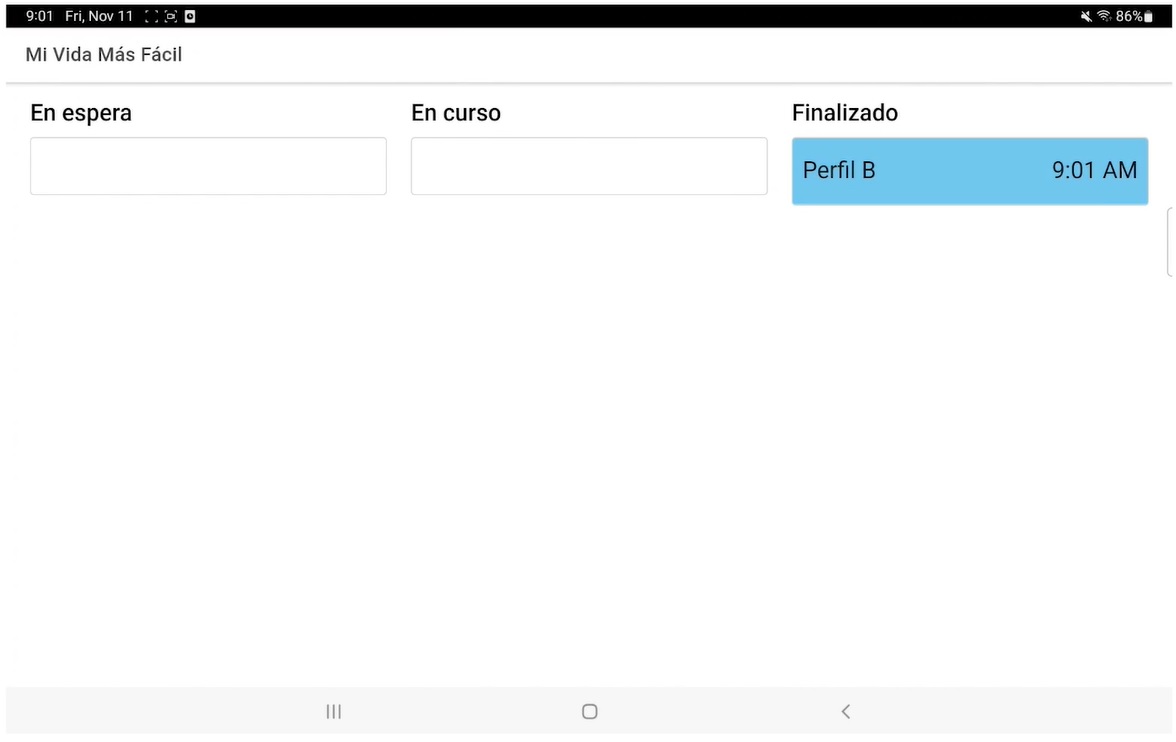Open the edge panel handle on right
Viewport: 1176px width, 742px height.
[1170, 242]
